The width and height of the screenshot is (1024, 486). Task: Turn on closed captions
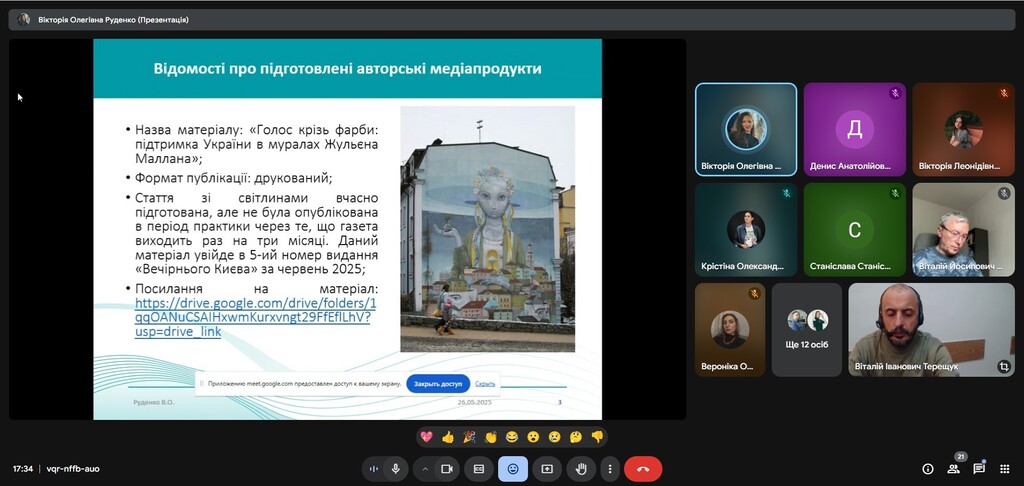coord(479,468)
